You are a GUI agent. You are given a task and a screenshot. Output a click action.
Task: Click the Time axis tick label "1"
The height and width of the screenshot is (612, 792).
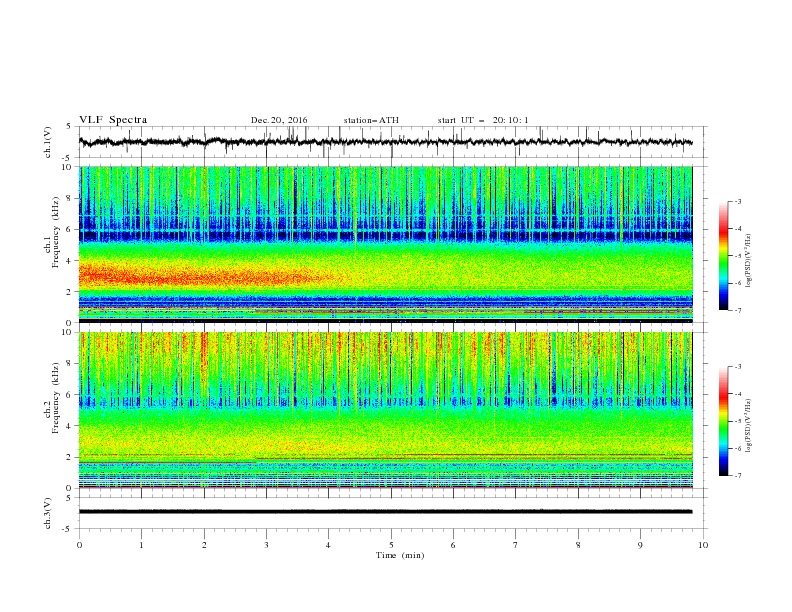tap(142, 545)
